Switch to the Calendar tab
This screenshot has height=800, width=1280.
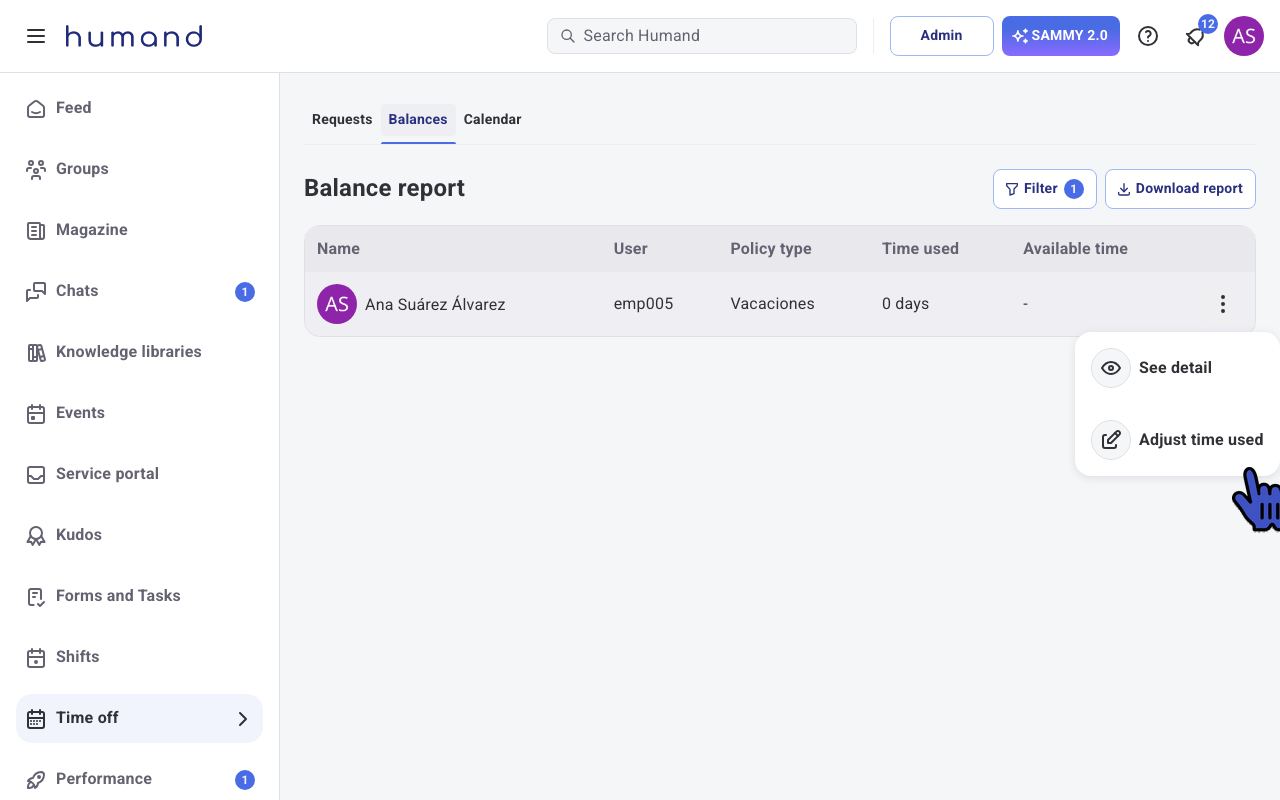click(492, 119)
